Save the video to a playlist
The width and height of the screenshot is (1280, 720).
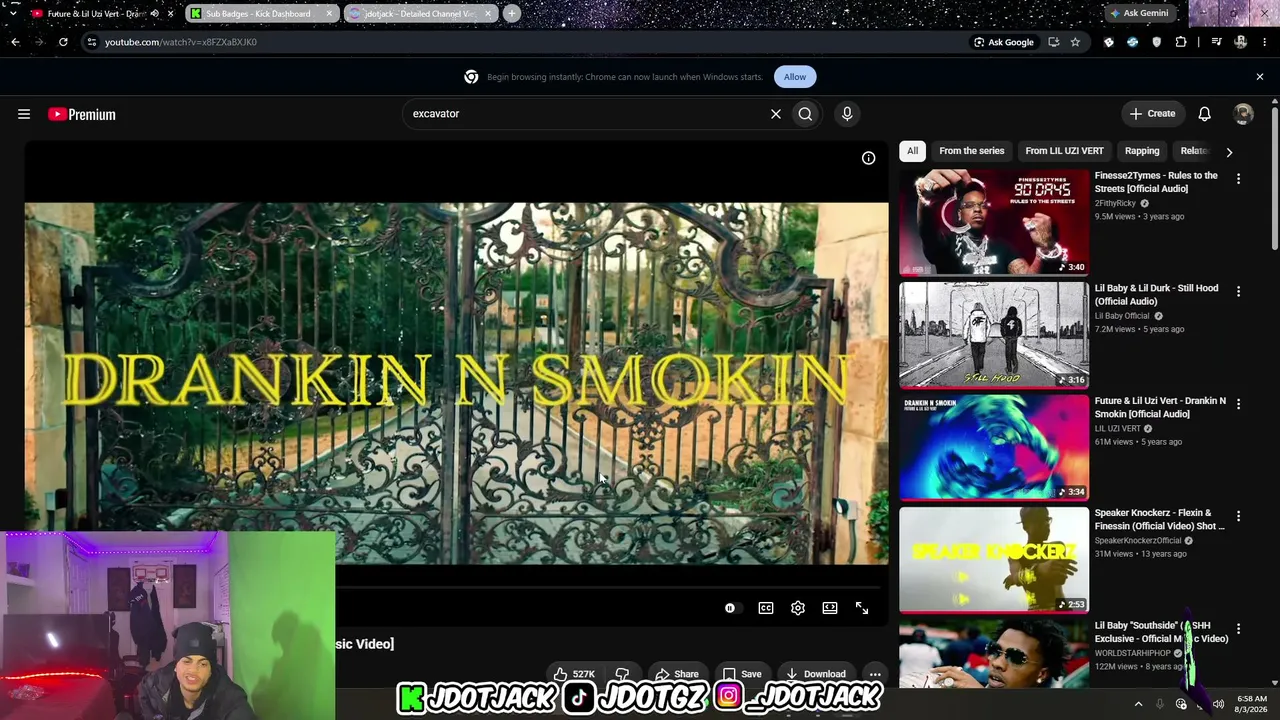pyautogui.click(x=742, y=674)
